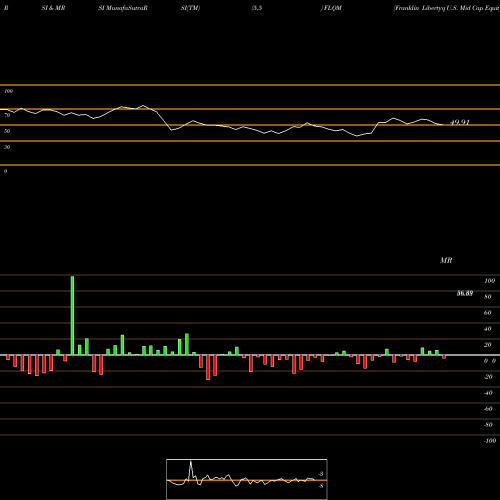Click the 70 label on RSI axis
Screen dimensions: 500x500
coord(7,115)
